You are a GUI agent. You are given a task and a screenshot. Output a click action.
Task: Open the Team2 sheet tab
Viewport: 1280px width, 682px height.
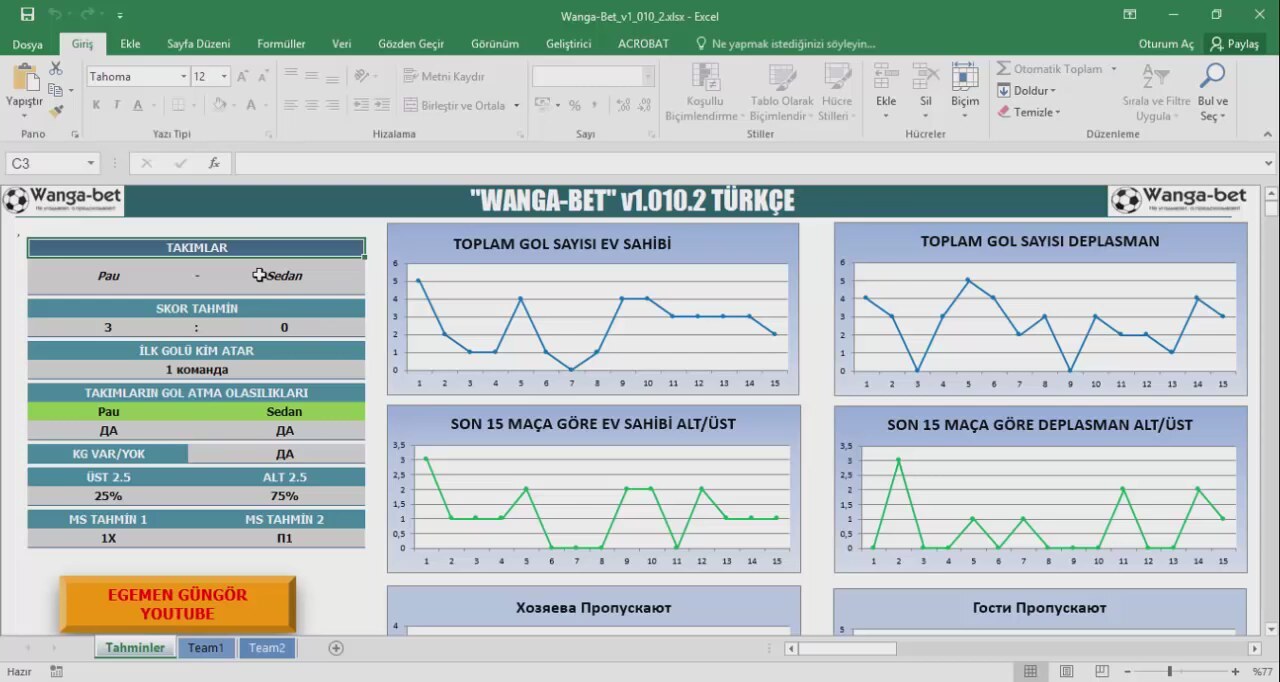coord(267,648)
